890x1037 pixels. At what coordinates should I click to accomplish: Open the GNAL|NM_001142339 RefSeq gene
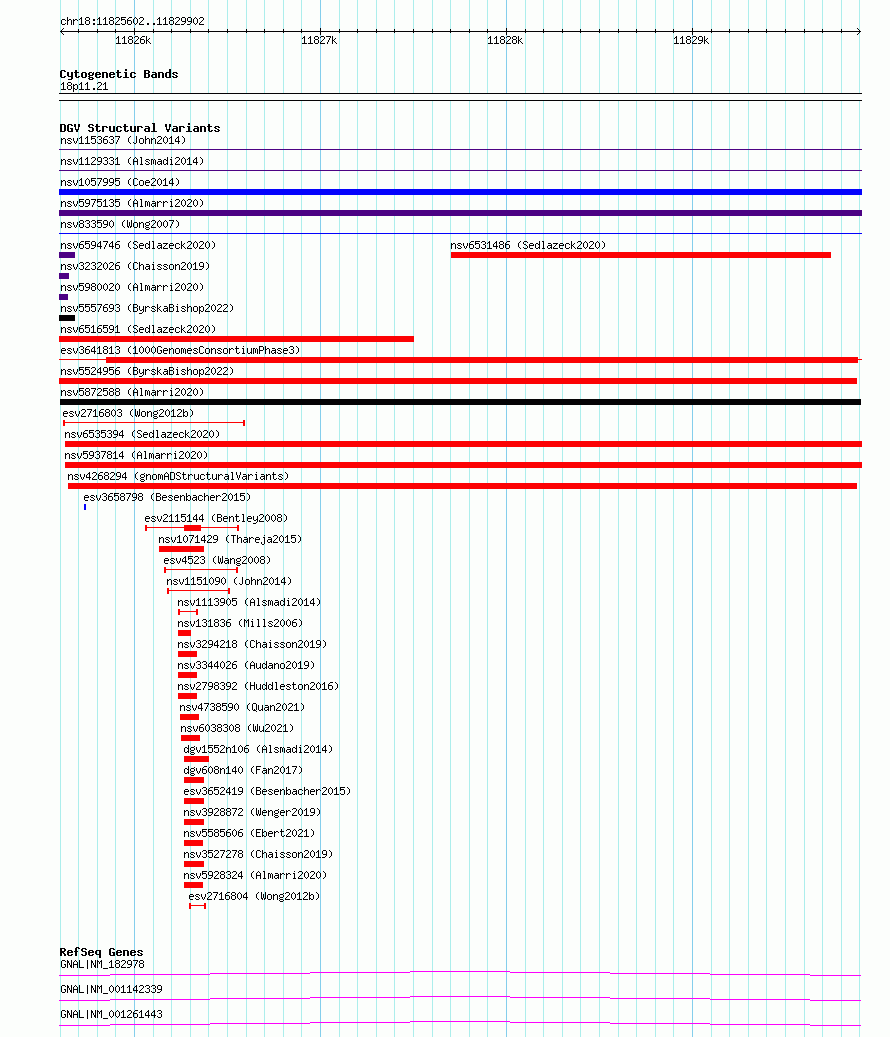[111, 989]
